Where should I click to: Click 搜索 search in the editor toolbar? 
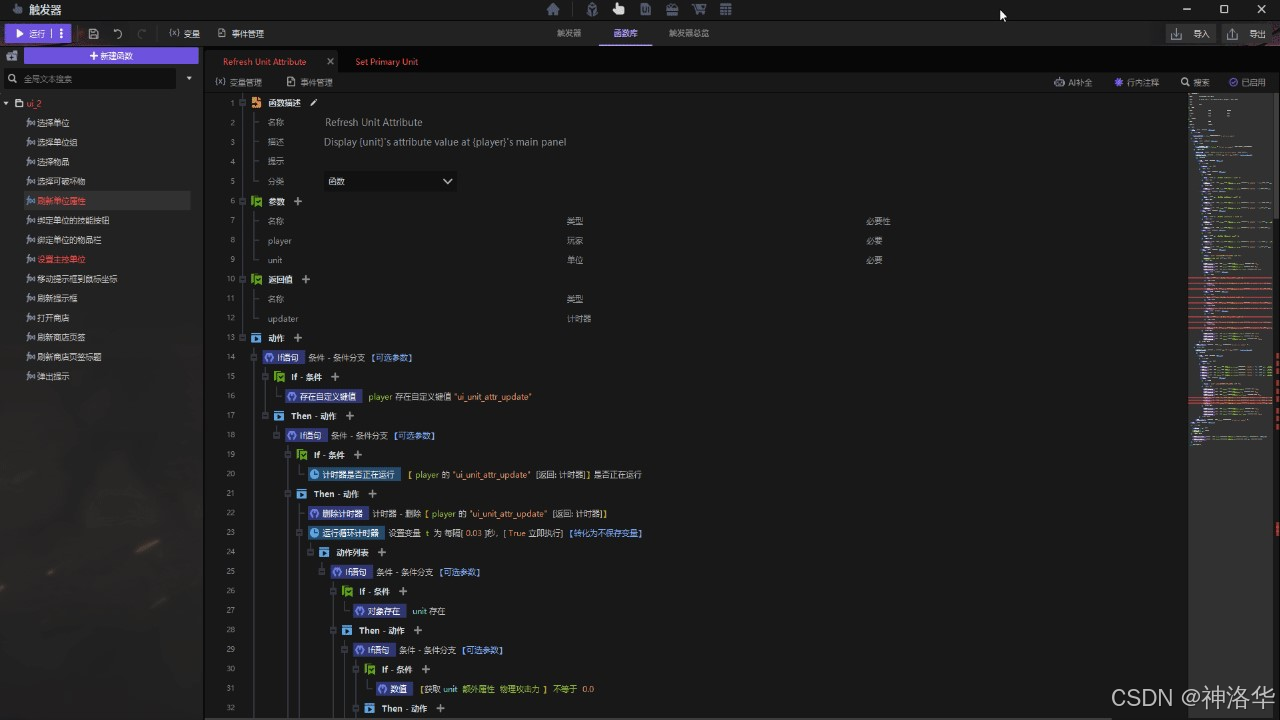(x=1195, y=82)
